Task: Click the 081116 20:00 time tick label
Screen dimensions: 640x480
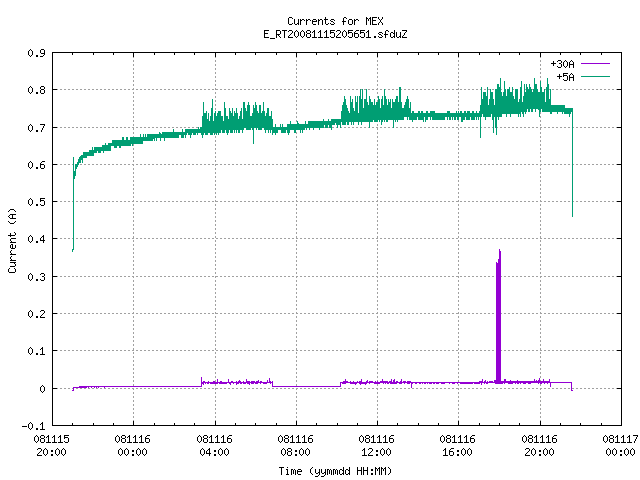Action: (x=540, y=446)
